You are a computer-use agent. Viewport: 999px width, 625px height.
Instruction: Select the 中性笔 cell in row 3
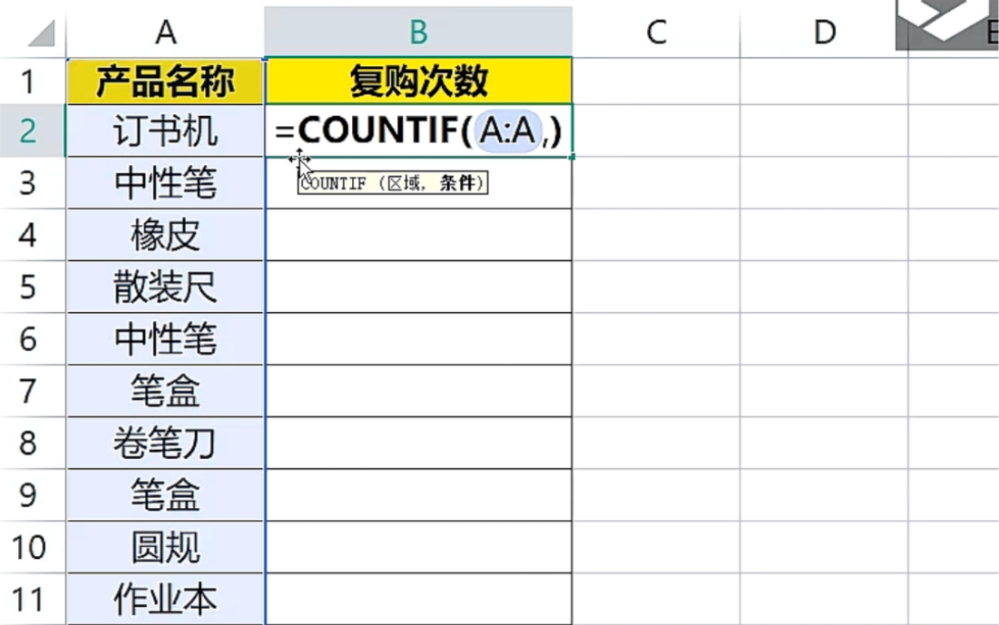[165, 183]
